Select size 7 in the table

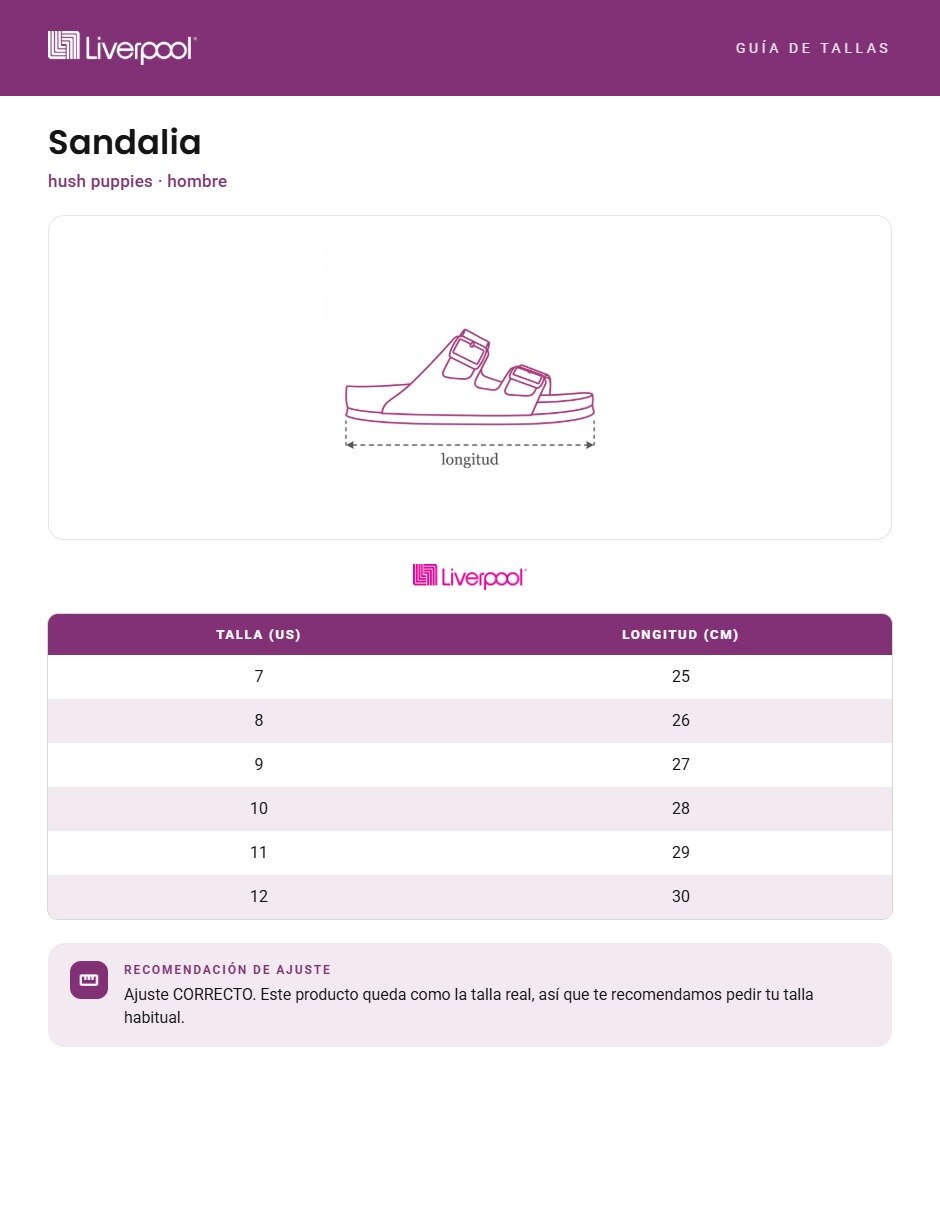click(259, 677)
